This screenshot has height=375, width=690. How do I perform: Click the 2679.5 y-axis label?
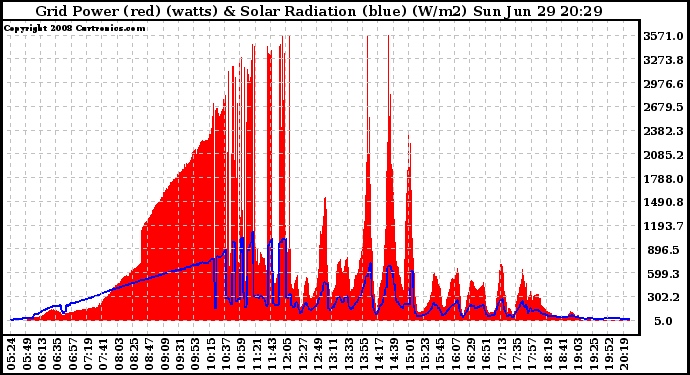tap(663, 107)
